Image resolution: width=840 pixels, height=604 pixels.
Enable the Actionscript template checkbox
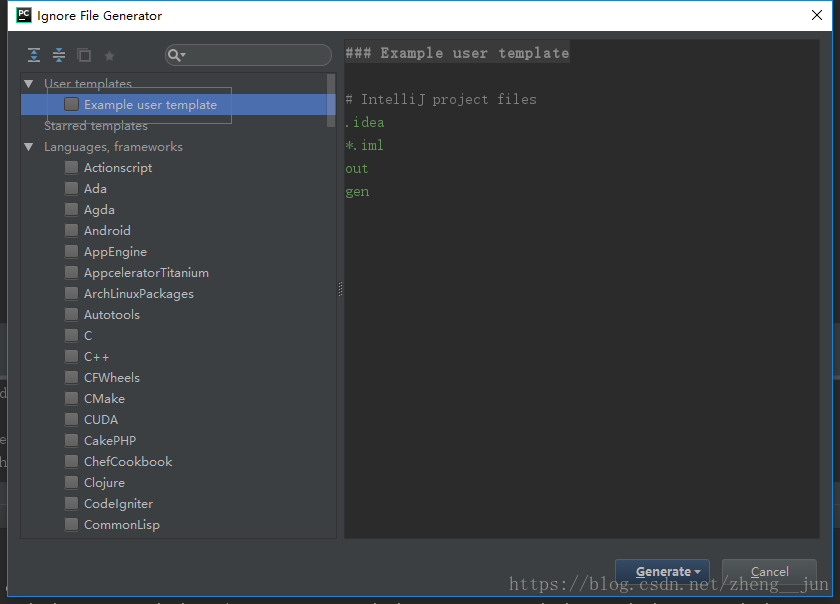71,167
